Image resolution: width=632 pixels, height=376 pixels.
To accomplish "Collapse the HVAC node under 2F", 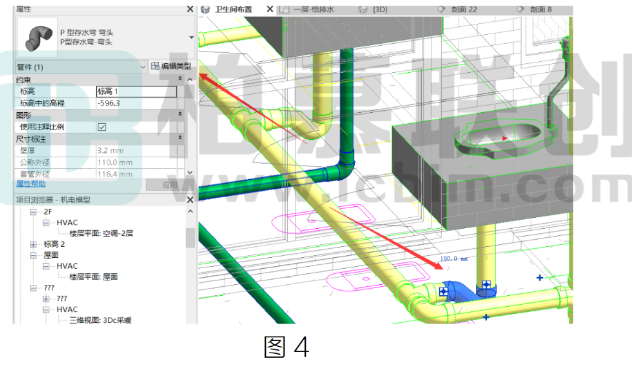I will (46, 223).
